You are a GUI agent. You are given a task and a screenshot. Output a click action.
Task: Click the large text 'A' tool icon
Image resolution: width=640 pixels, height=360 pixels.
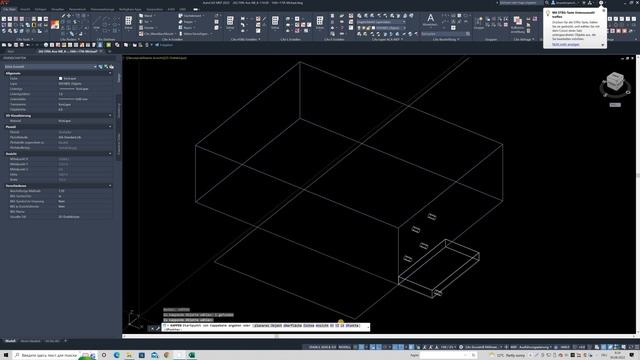point(430,18)
